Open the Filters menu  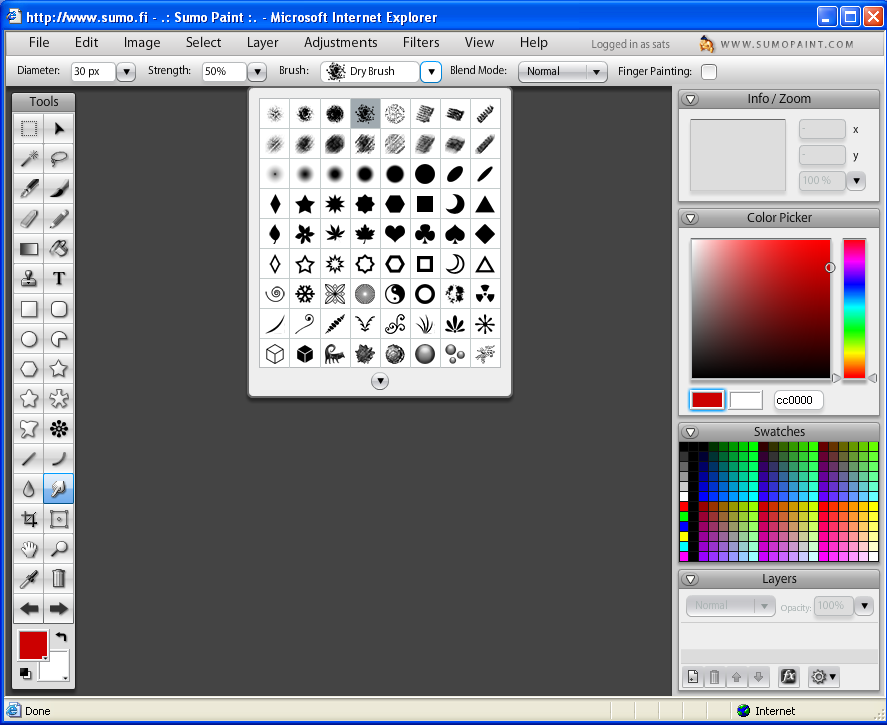tap(421, 43)
